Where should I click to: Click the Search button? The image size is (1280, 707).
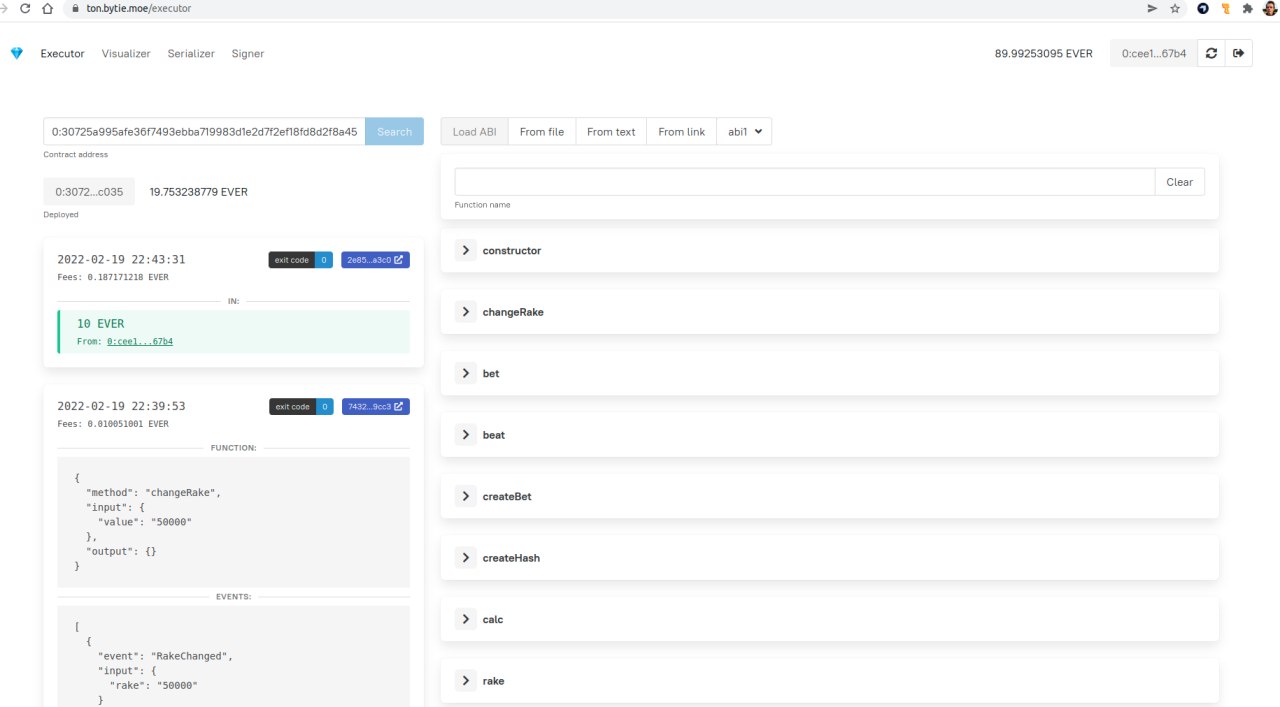[x=394, y=132]
